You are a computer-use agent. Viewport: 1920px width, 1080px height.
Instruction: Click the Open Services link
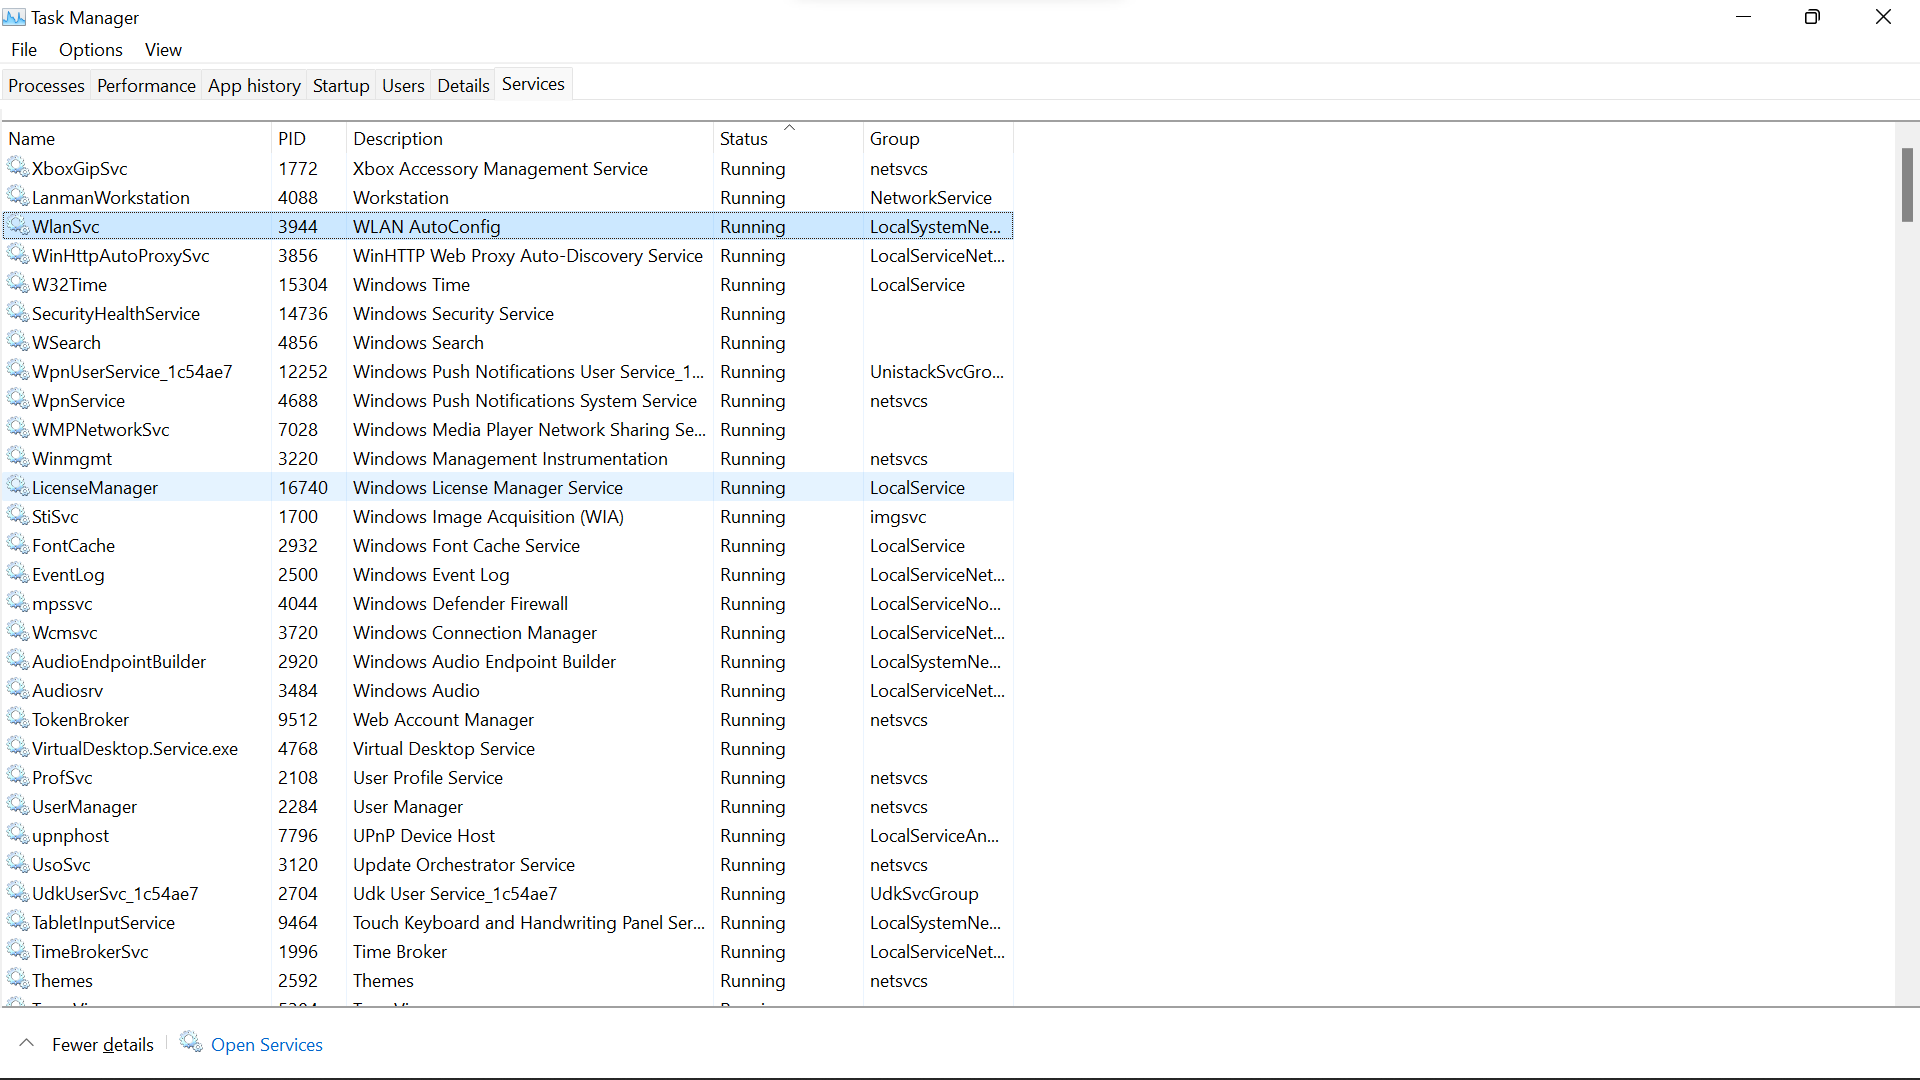tap(267, 1044)
